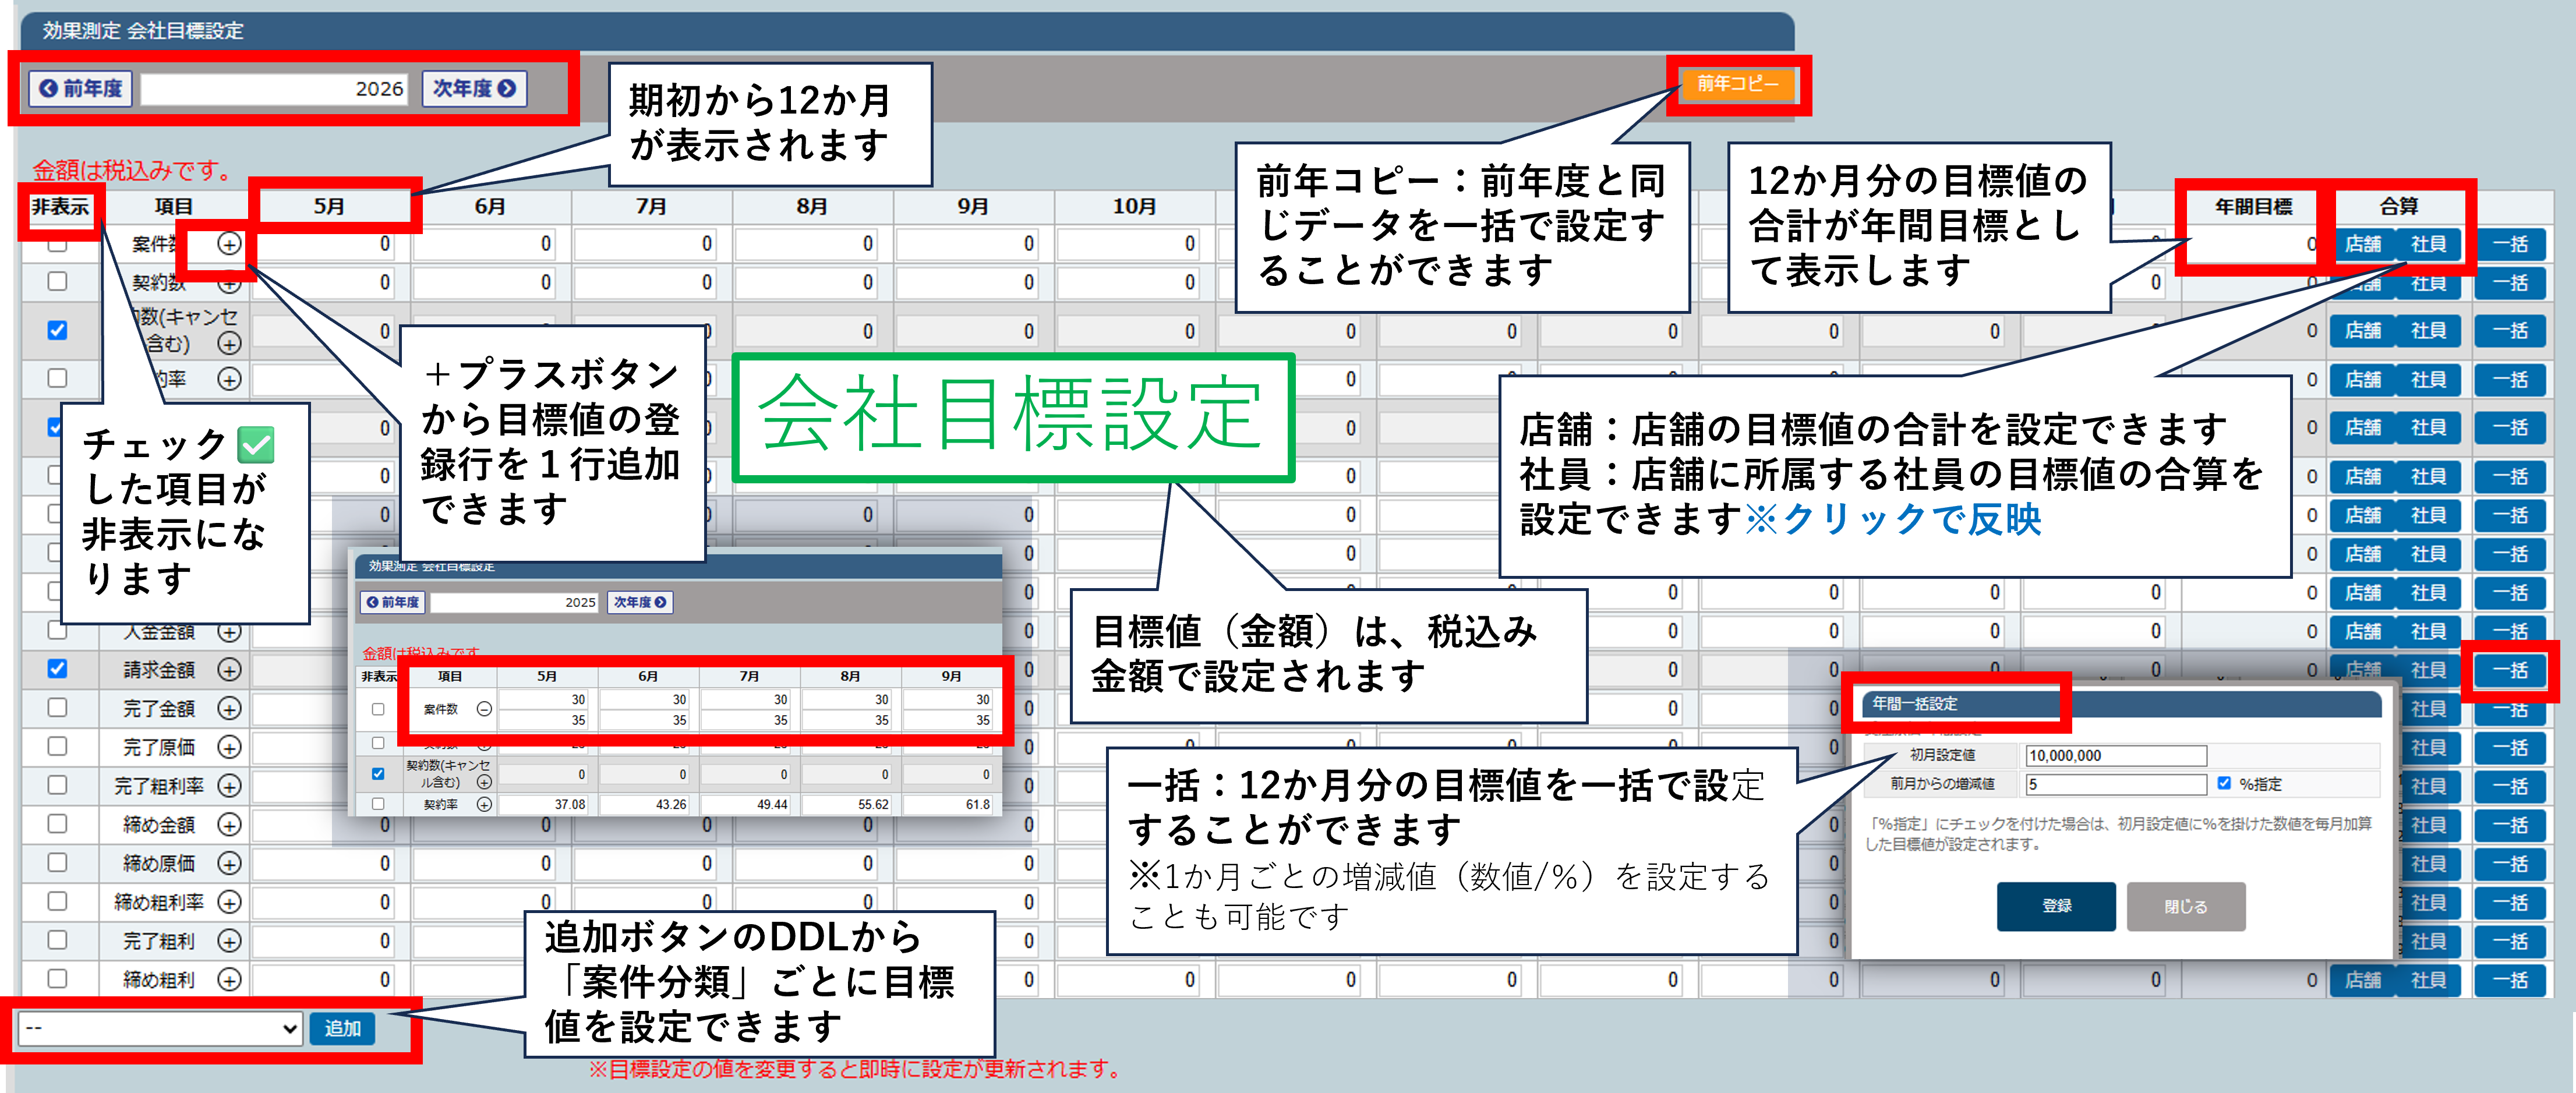Screen dimensions: 2576x1093
Task: Click plus icon beside 締め粗利率
Action: coord(229,902)
